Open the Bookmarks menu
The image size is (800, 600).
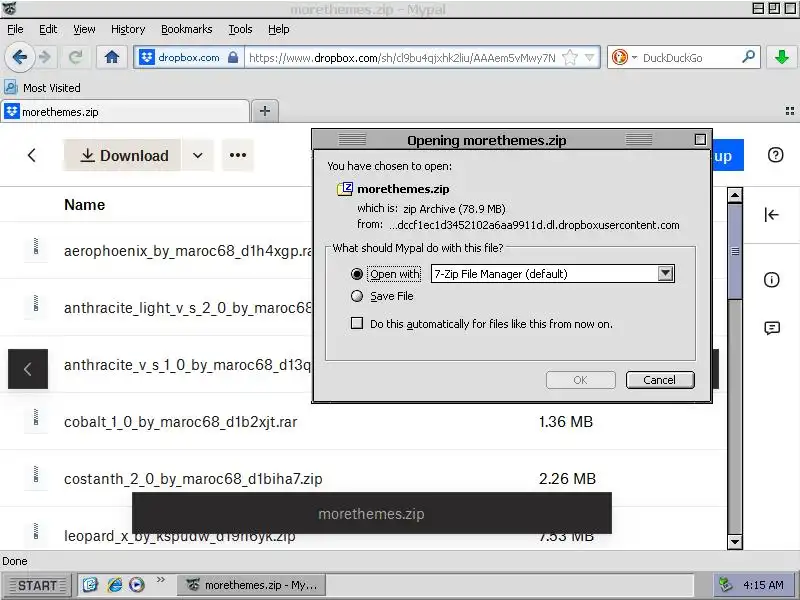(186, 30)
